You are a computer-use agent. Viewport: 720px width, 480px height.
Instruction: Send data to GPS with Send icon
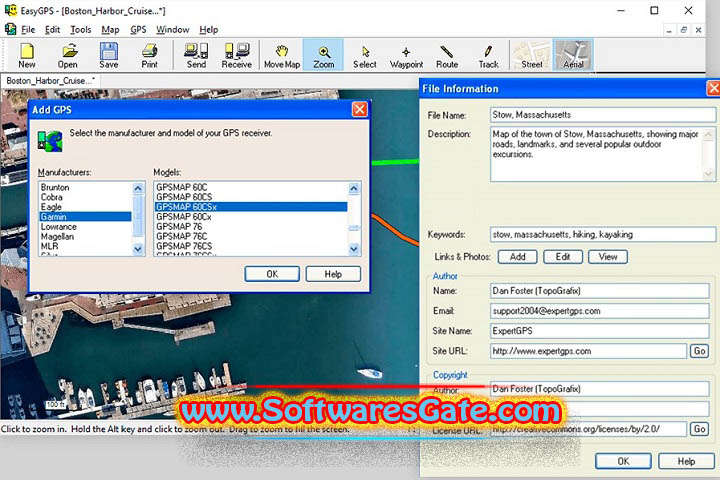tap(196, 55)
